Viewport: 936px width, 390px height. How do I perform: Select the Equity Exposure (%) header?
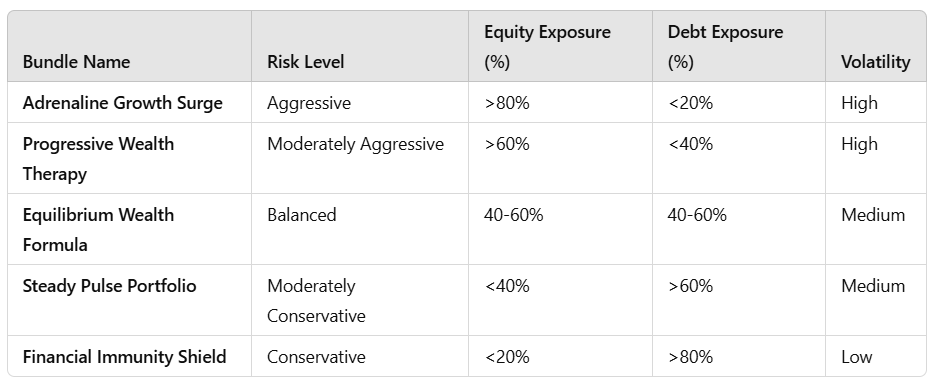pos(547,47)
